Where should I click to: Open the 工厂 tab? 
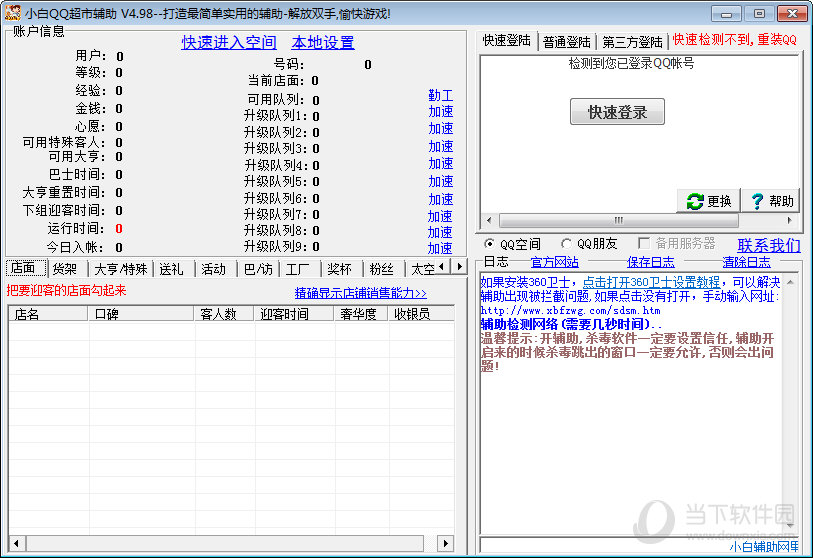pyautogui.click(x=298, y=269)
